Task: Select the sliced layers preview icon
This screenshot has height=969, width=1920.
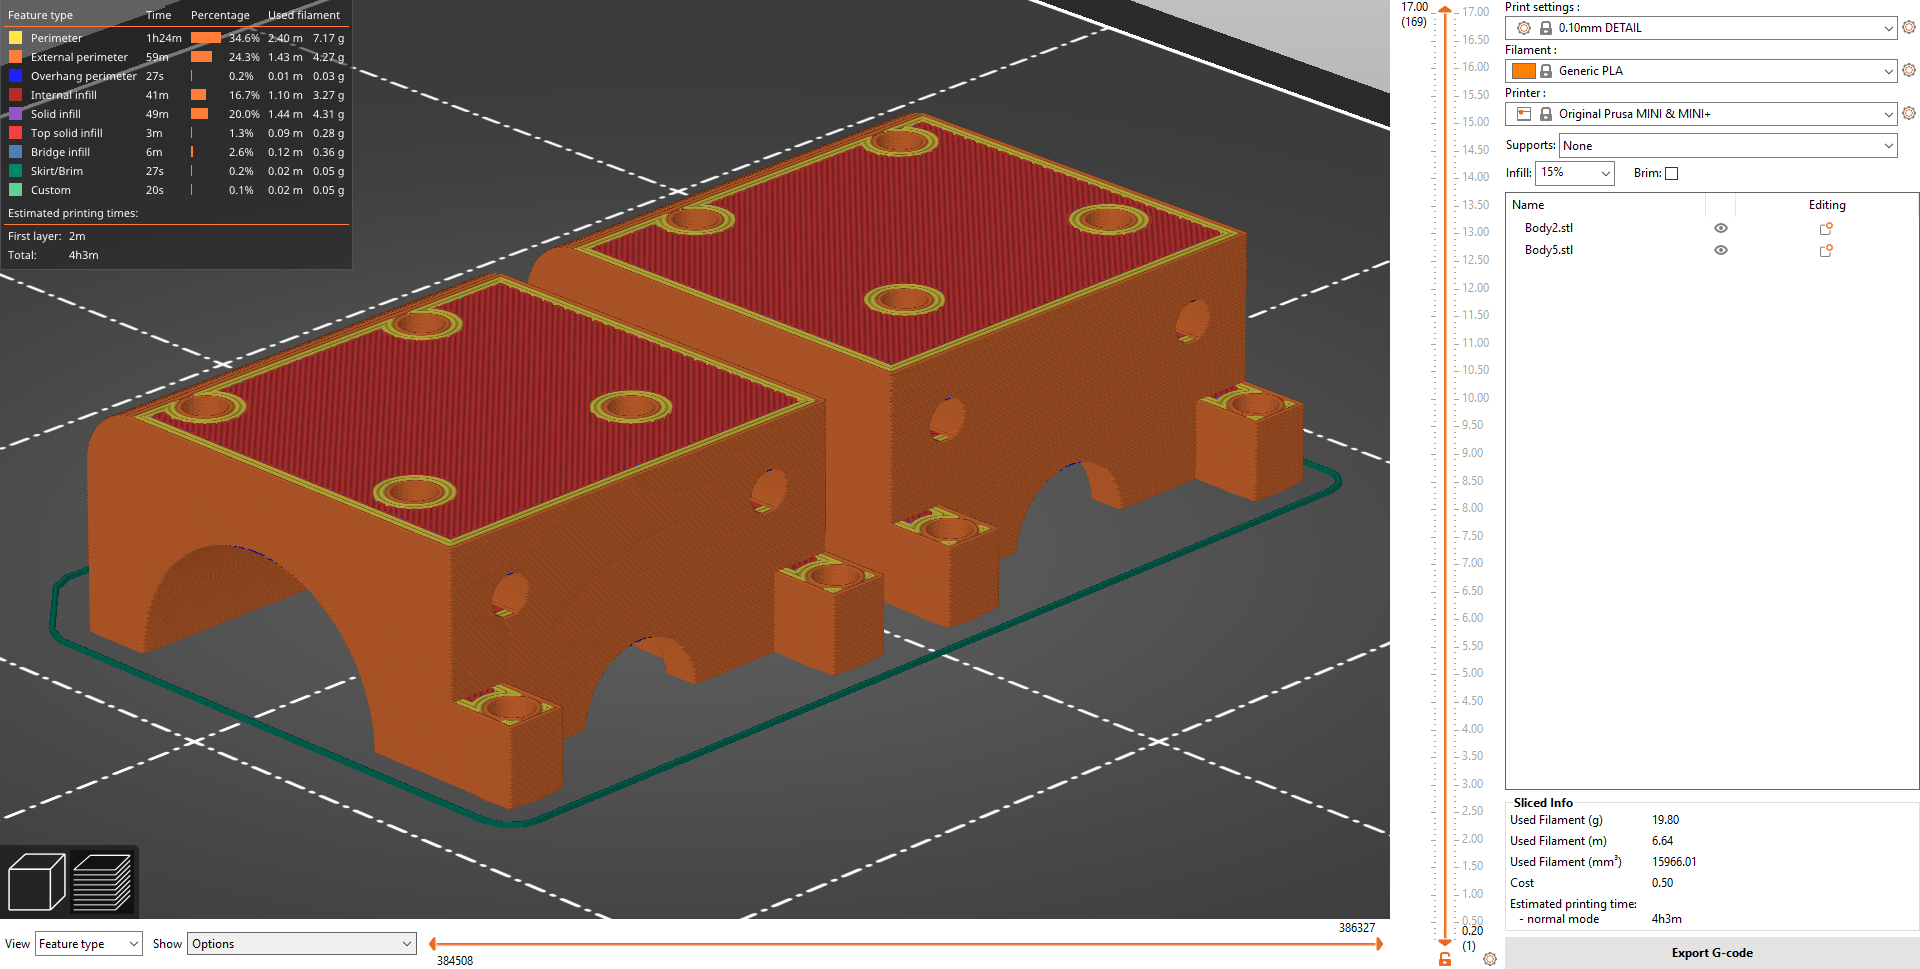Action: (x=103, y=880)
